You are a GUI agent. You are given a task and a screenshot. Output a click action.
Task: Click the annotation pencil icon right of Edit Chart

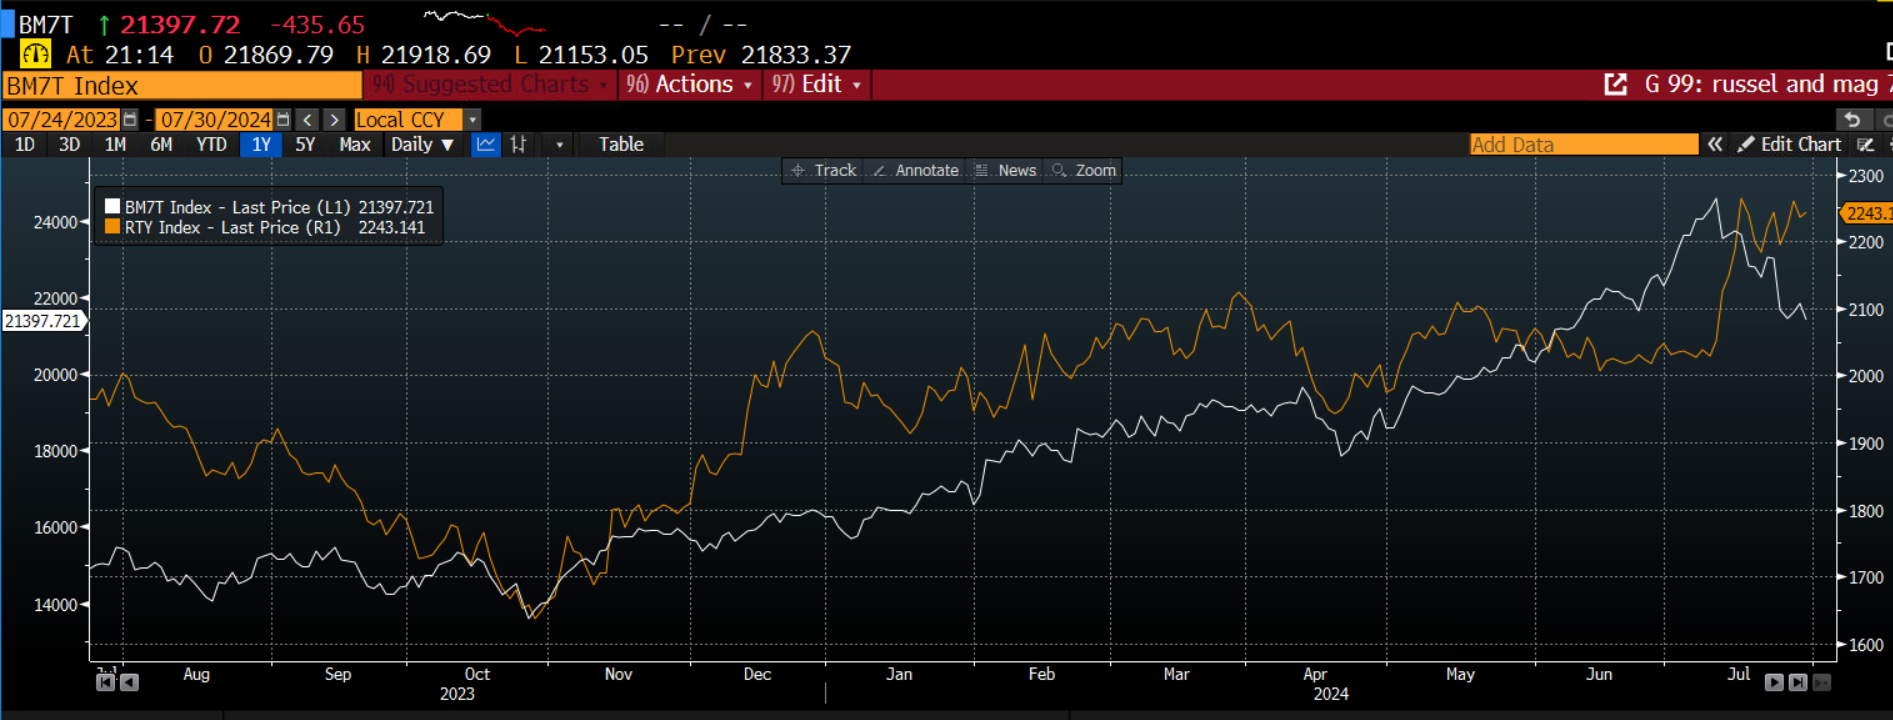pyautogui.click(x=1866, y=145)
